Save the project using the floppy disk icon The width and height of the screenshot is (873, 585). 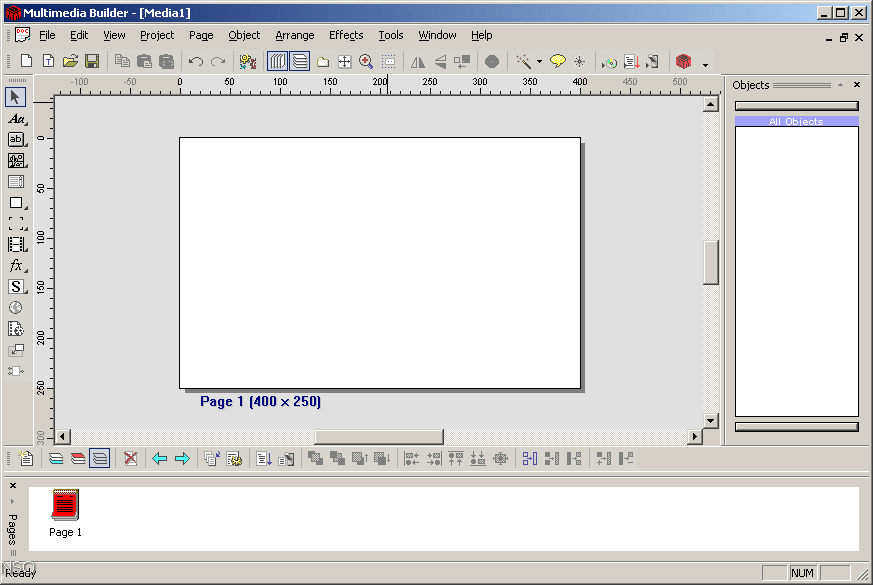[91, 61]
